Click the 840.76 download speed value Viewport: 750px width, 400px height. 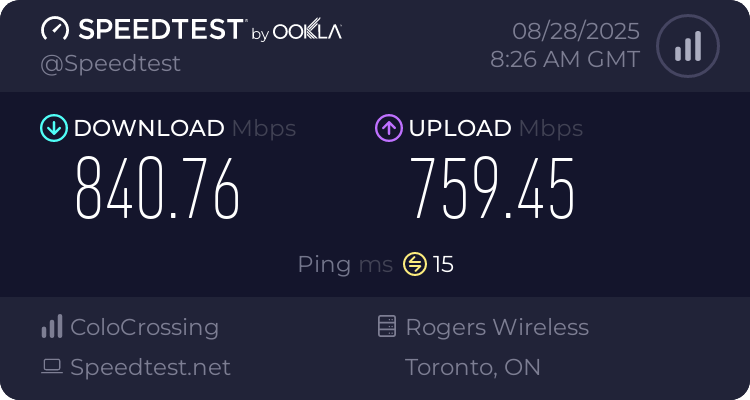click(158, 190)
